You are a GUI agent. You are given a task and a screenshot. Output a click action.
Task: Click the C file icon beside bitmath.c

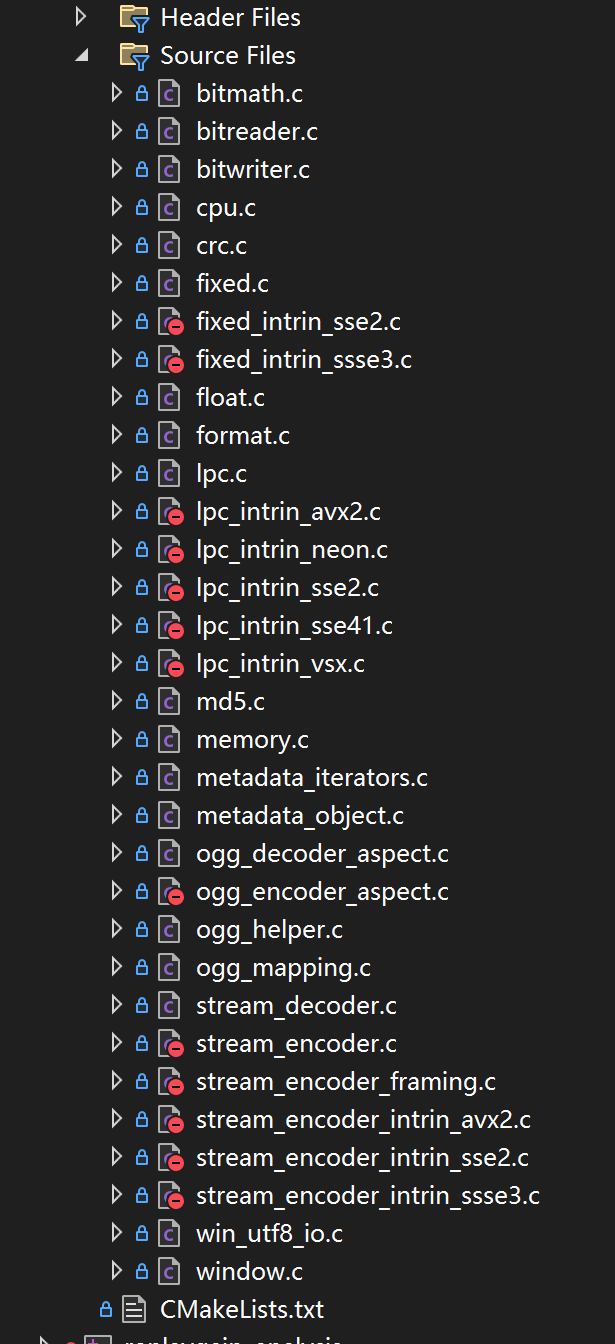click(x=168, y=93)
